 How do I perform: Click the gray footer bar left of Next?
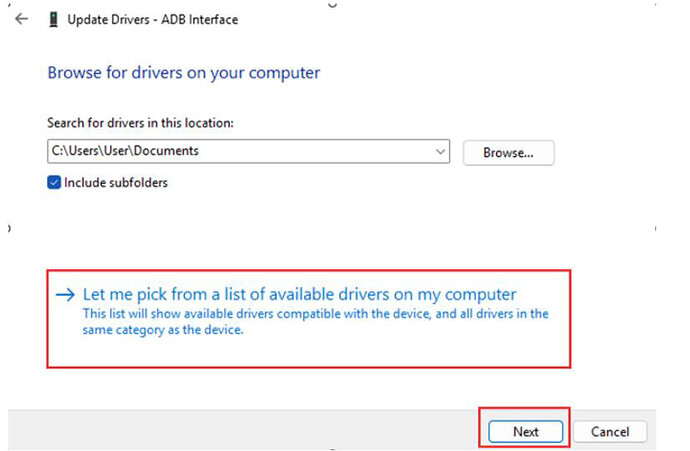tap(242, 430)
